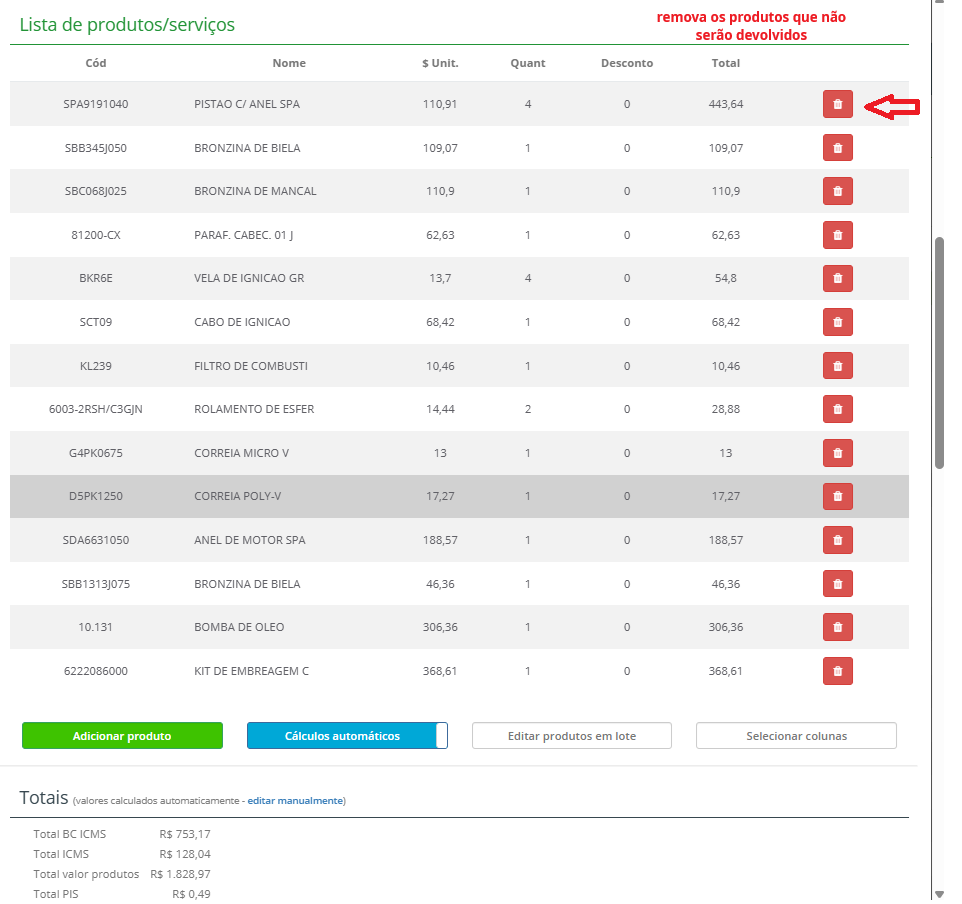
Task: Remove product SBB345J050 with its trash icon
Action: pos(837,148)
